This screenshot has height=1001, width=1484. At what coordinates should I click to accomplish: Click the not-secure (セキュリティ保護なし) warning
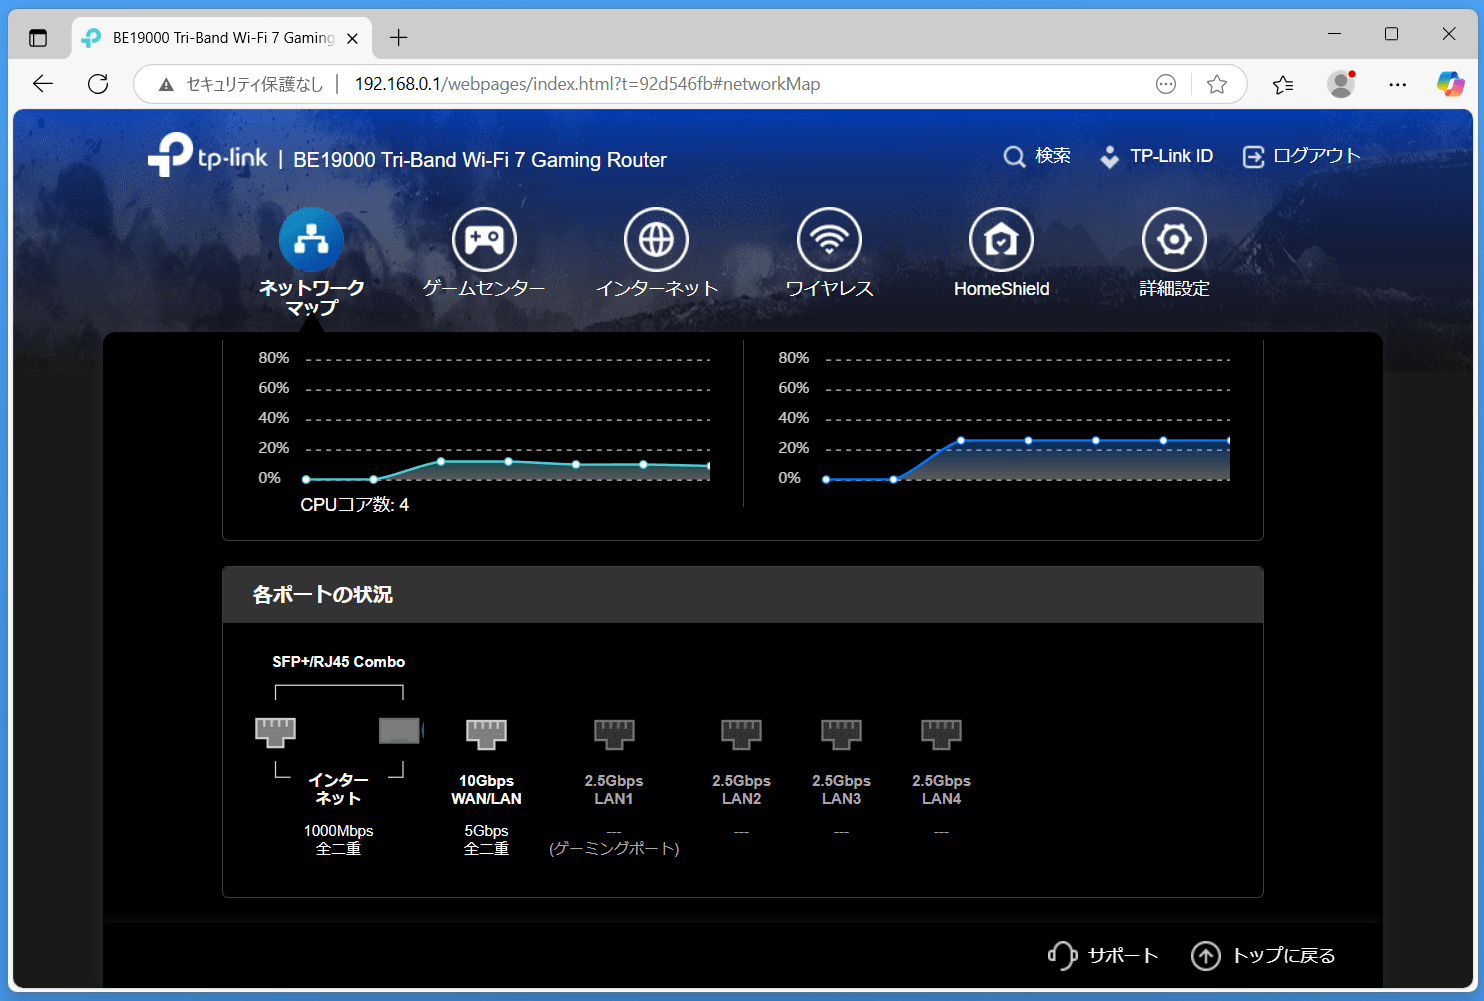click(241, 84)
